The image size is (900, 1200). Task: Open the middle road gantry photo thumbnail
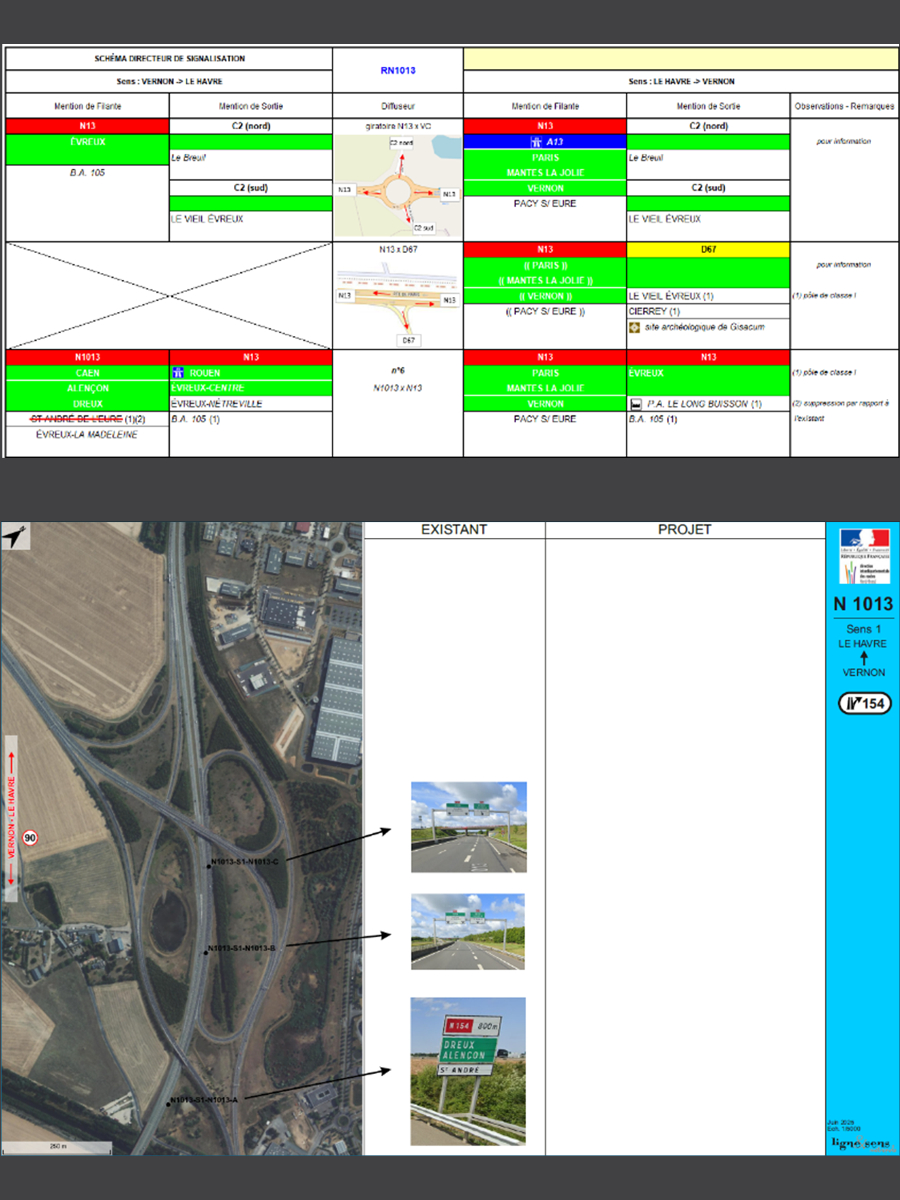[468, 932]
